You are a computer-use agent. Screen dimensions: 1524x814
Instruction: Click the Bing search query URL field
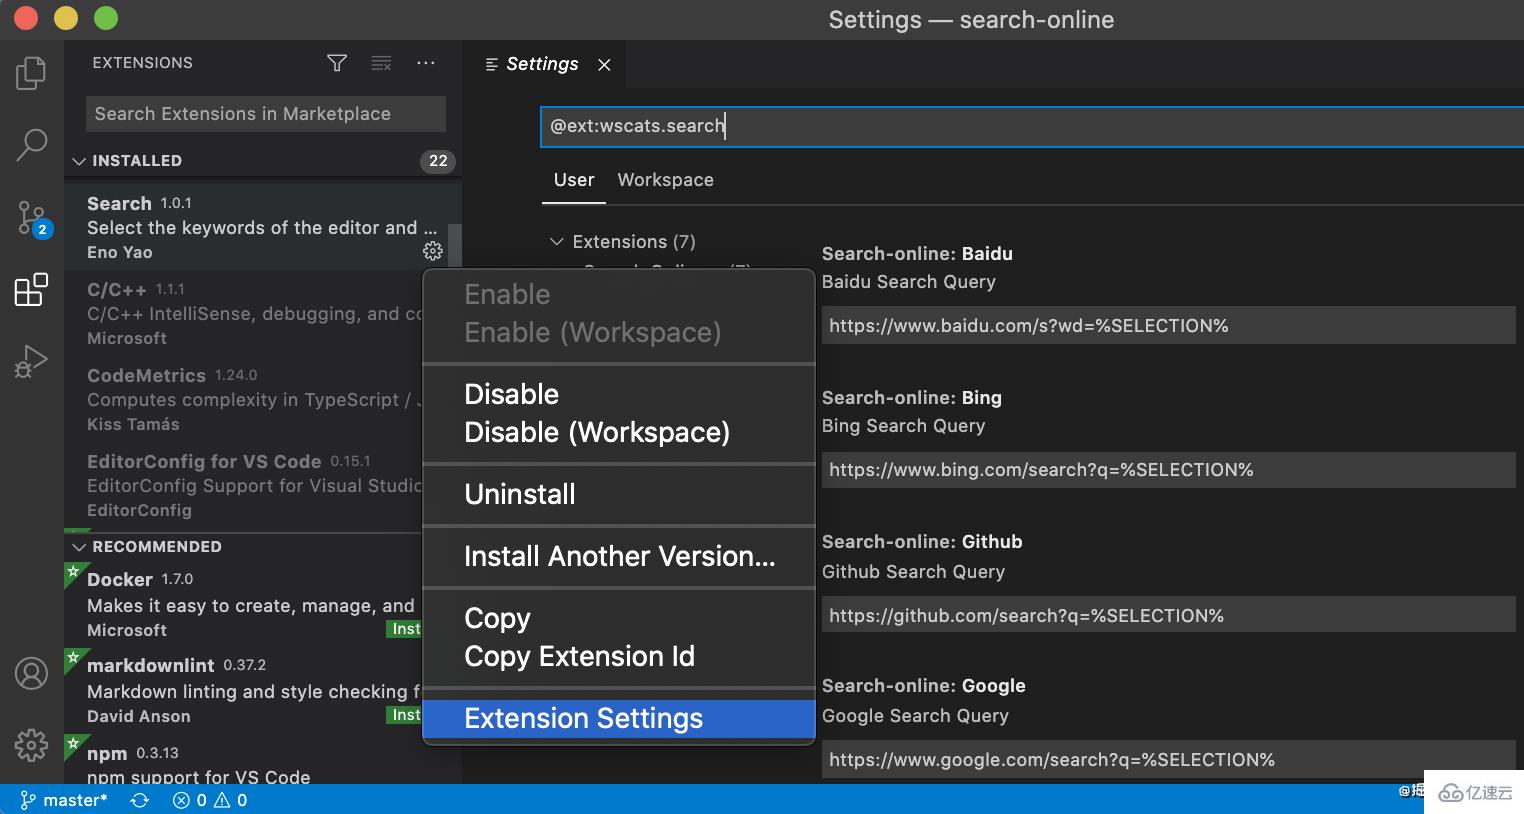pyautogui.click(x=1168, y=470)
